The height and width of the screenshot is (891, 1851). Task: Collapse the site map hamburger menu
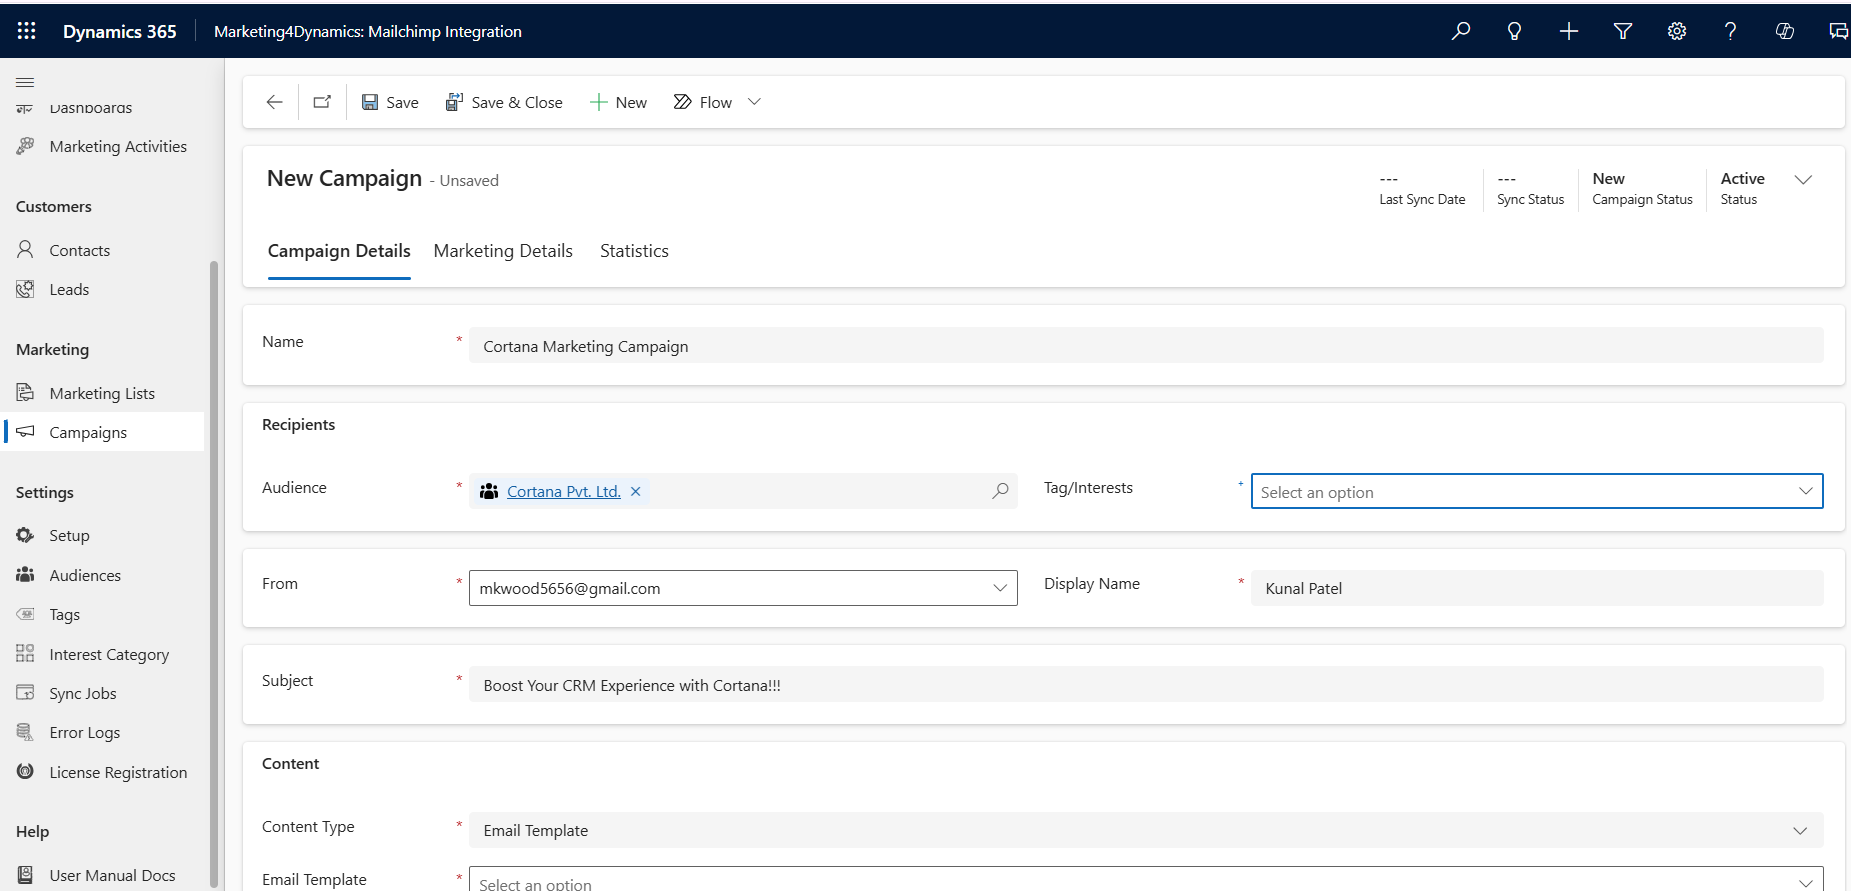[26, 82]
